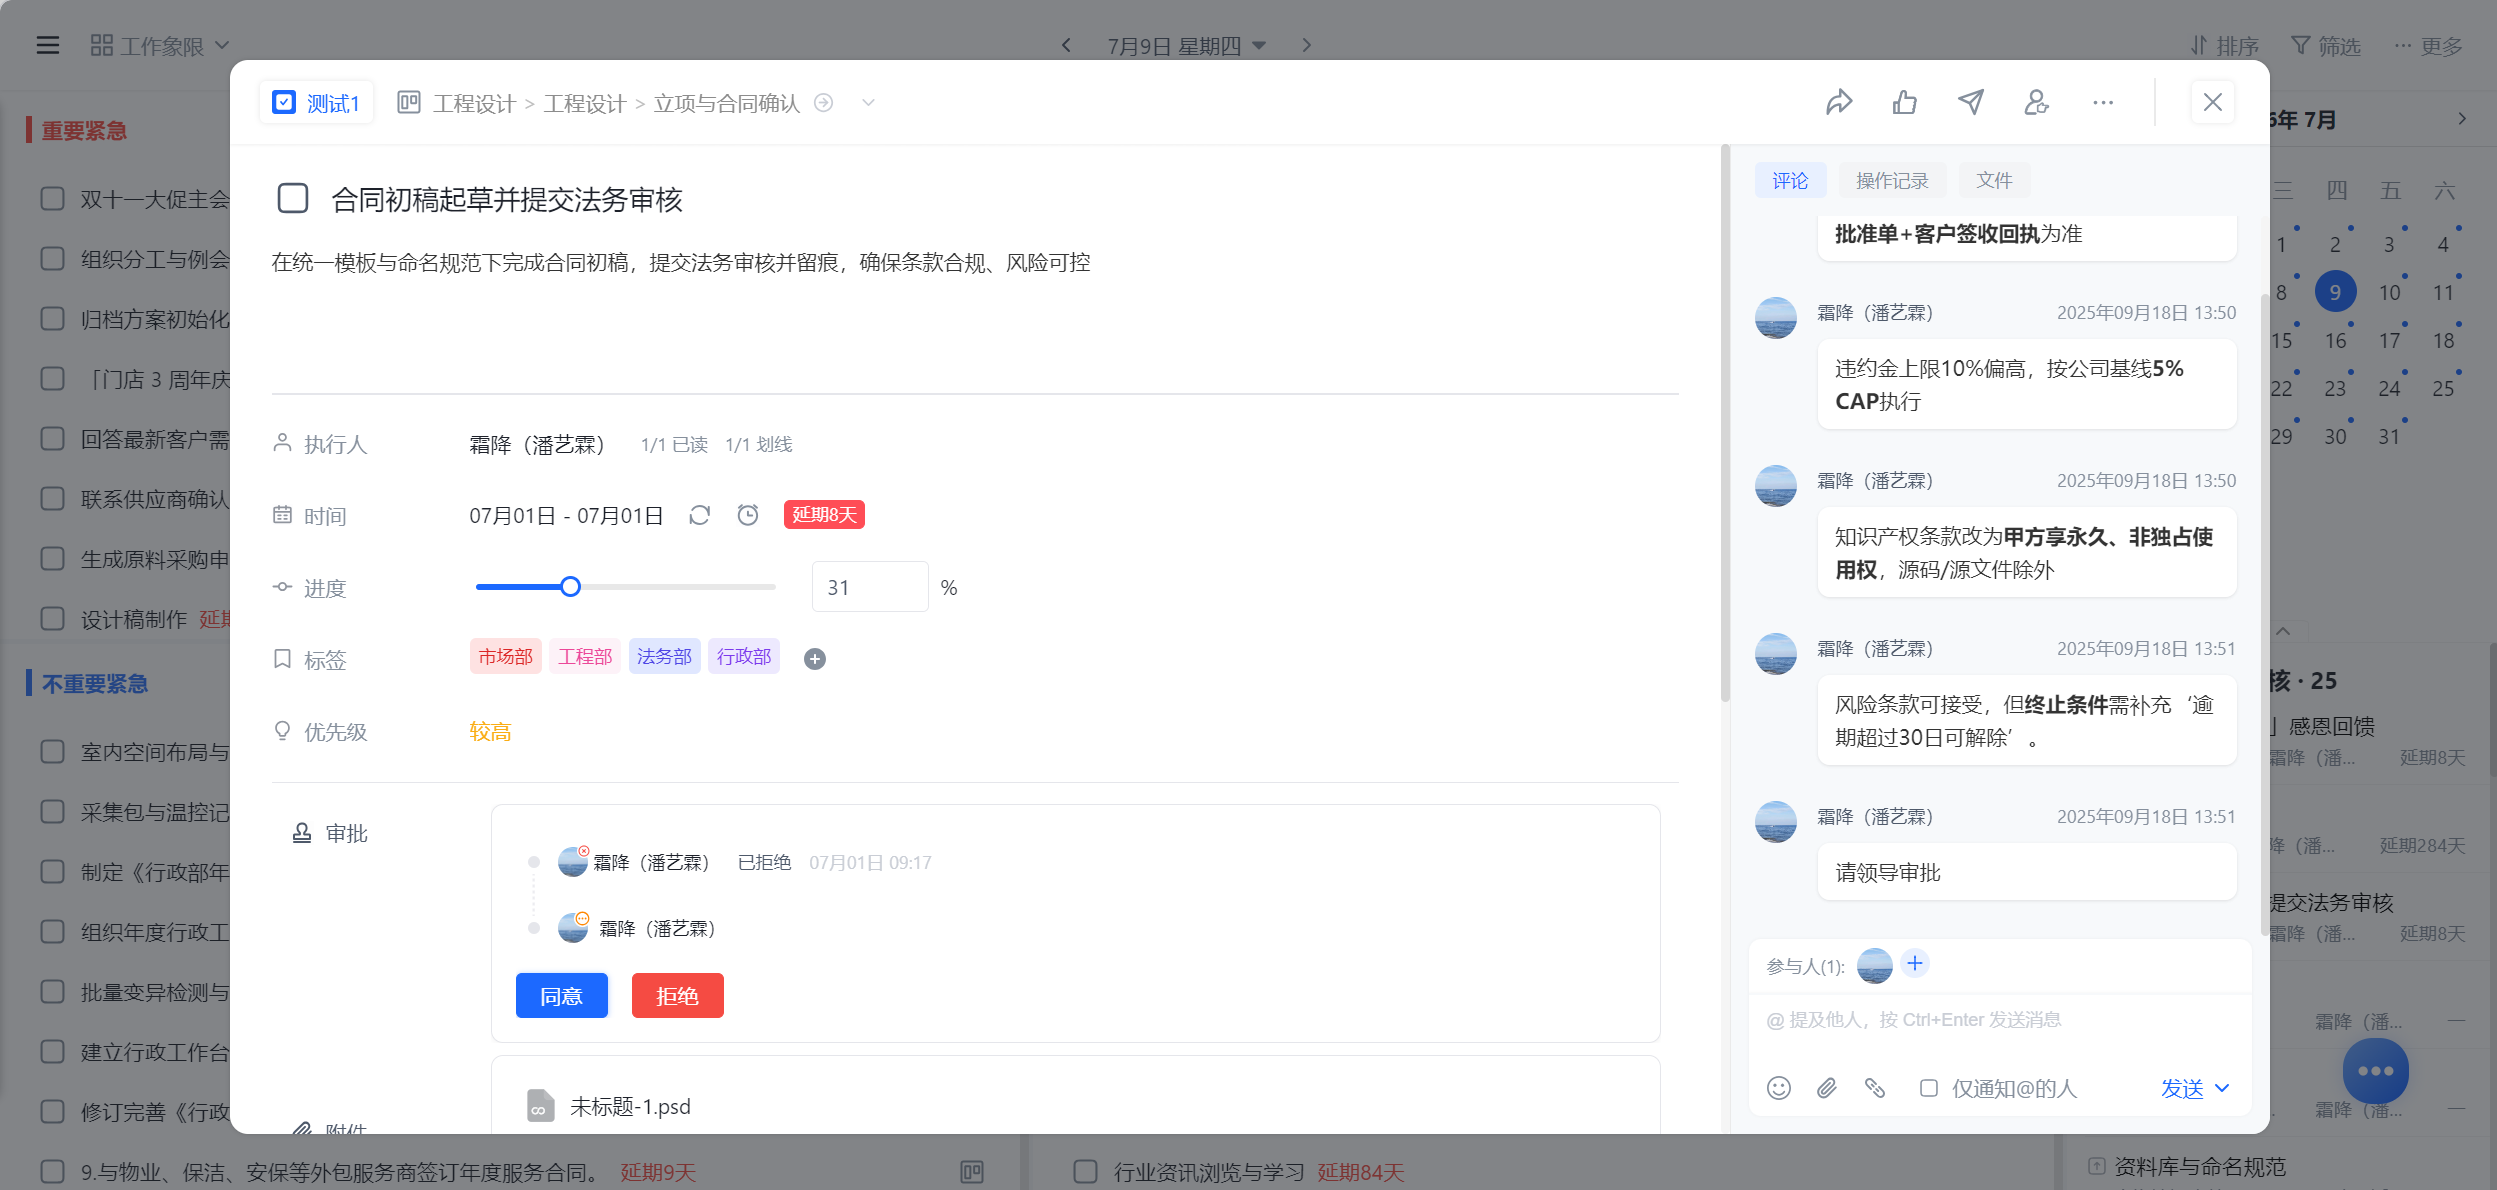Viewport: 2497px width, 1190px height.
Task: Click the 发送 send button
Action: pos(2182,1088)
